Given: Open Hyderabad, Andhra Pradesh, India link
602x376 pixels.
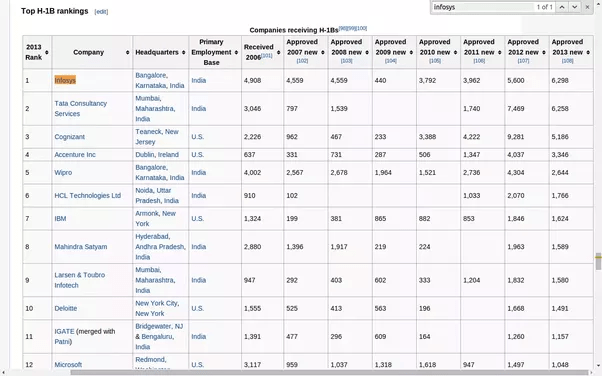Looking at the screenshot, I should click(160, 247).
